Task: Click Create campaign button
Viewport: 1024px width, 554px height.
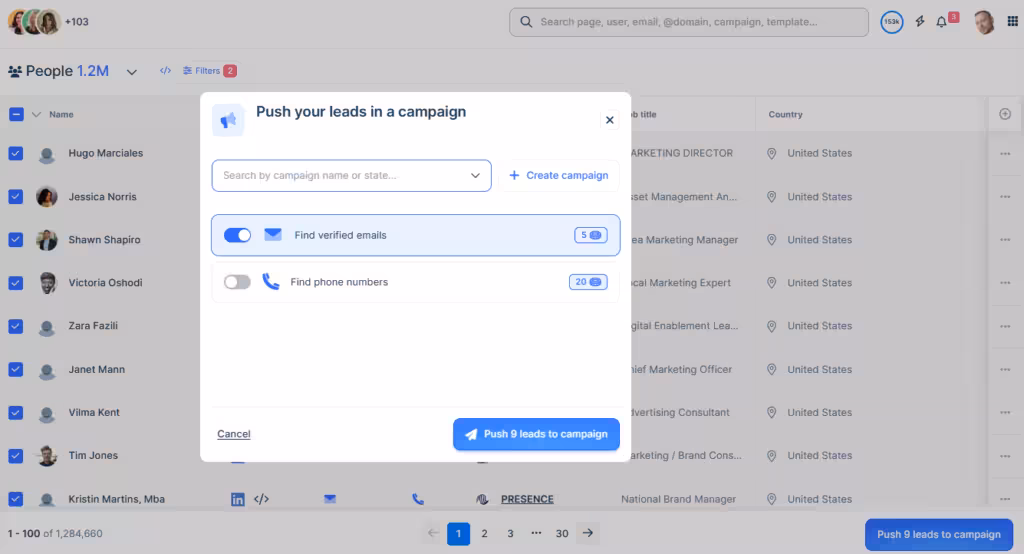Action: point(559,176)
